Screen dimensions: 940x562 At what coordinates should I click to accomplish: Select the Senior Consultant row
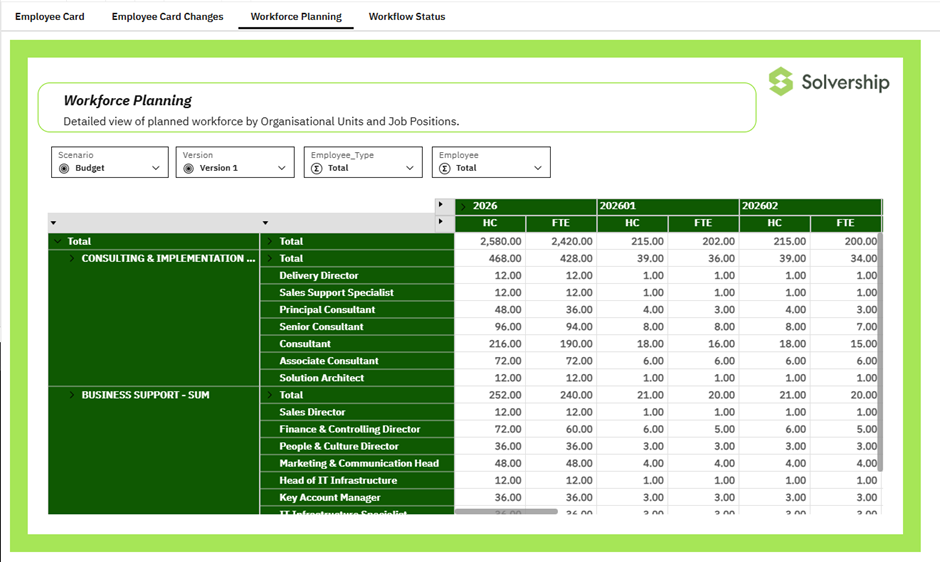[357, 327]
